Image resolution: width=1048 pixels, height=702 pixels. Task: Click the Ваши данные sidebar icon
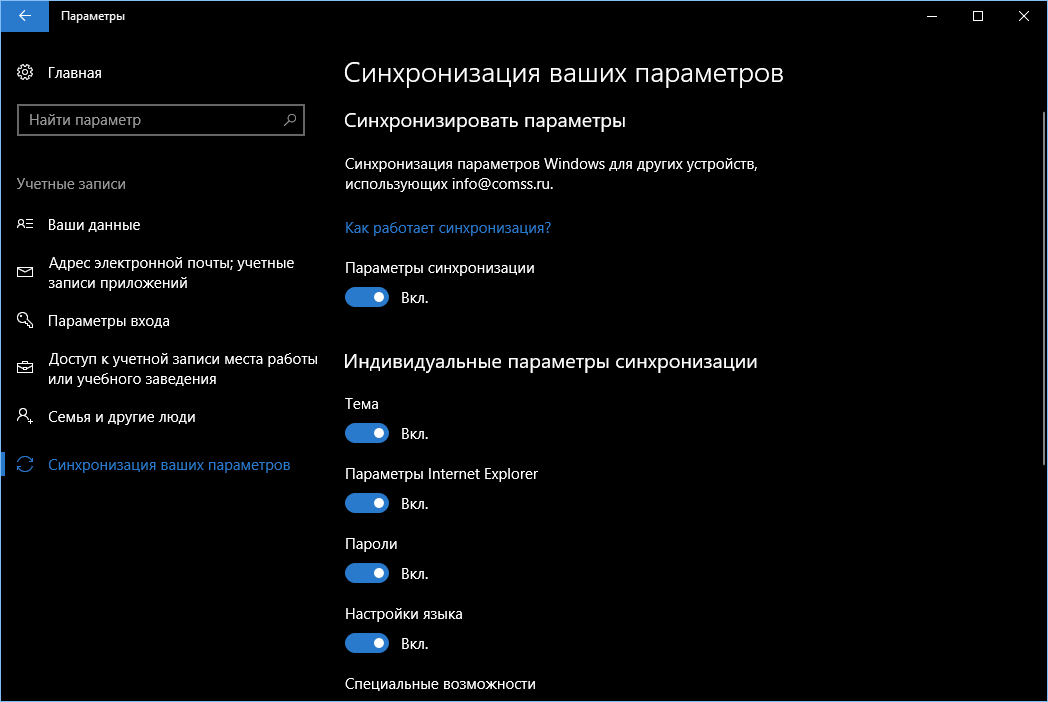tap(25, 224)
